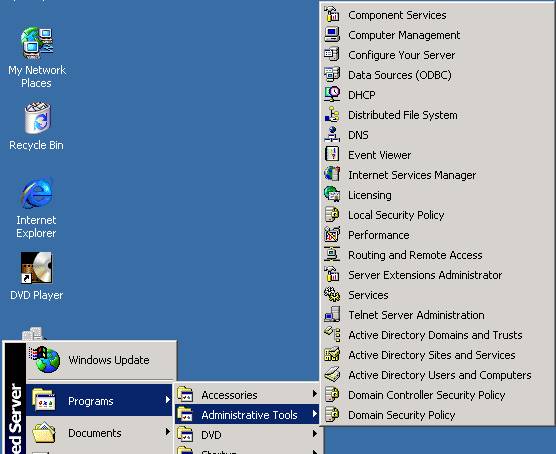Click the DNS icon
This screenshot has width=556, height=454.
332,134
